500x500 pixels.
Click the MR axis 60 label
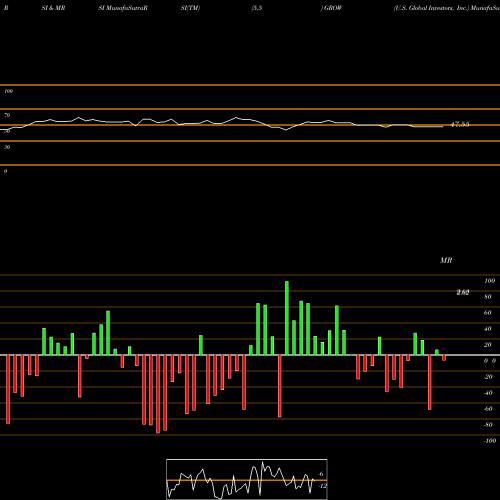click(488, 313)
